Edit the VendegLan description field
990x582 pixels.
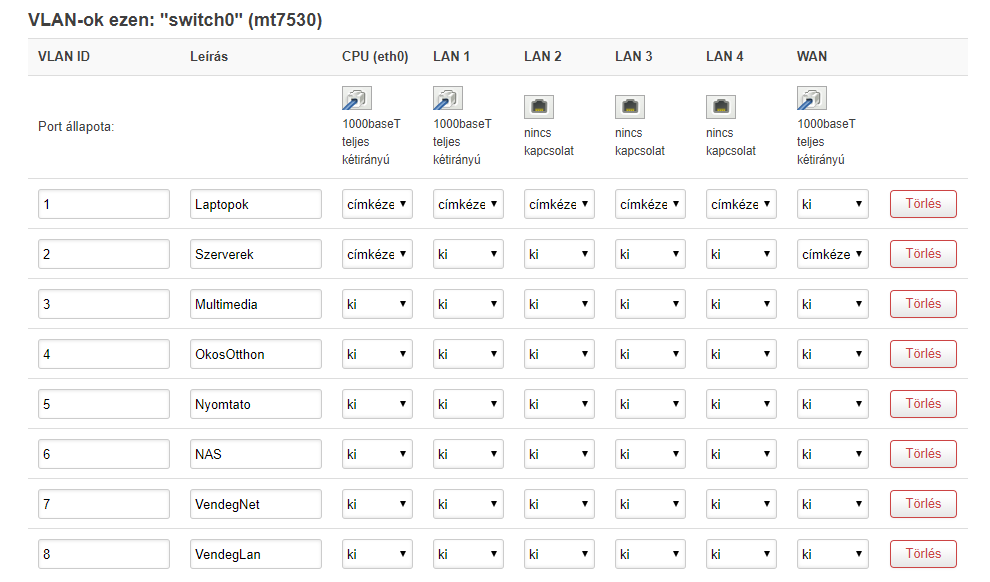click(256, 554)
